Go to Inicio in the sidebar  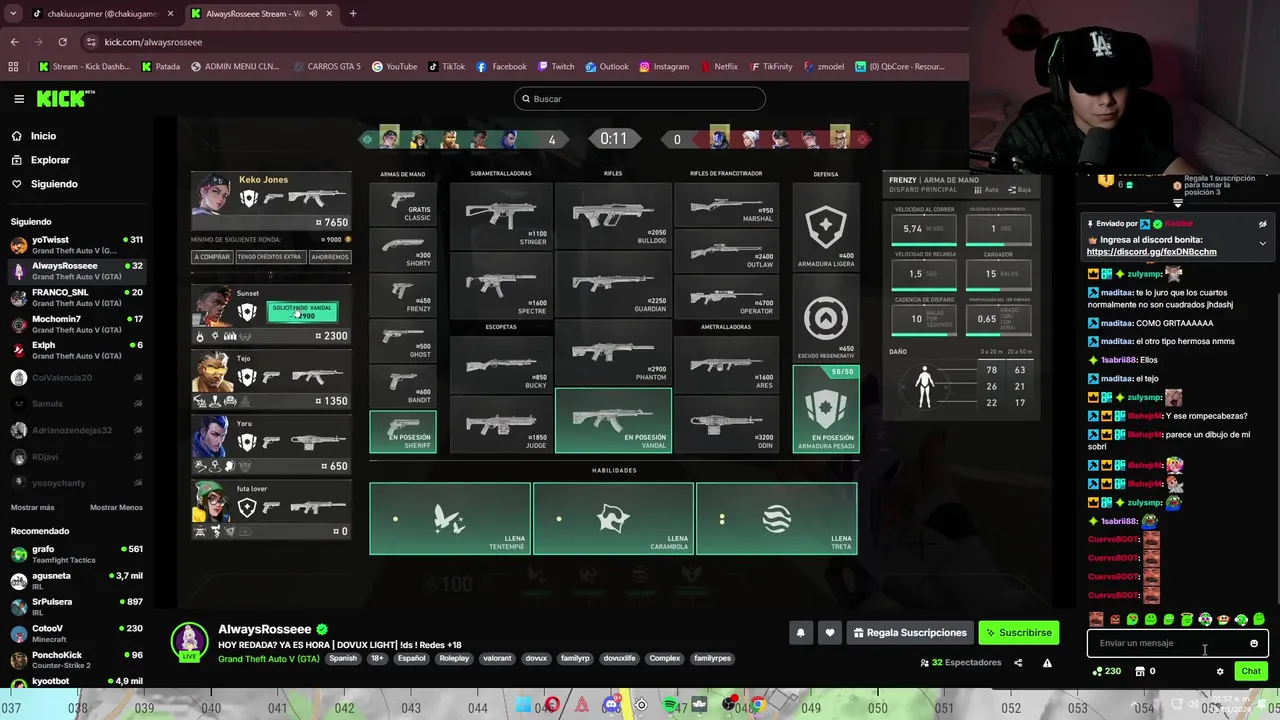(x=43, y=136)
